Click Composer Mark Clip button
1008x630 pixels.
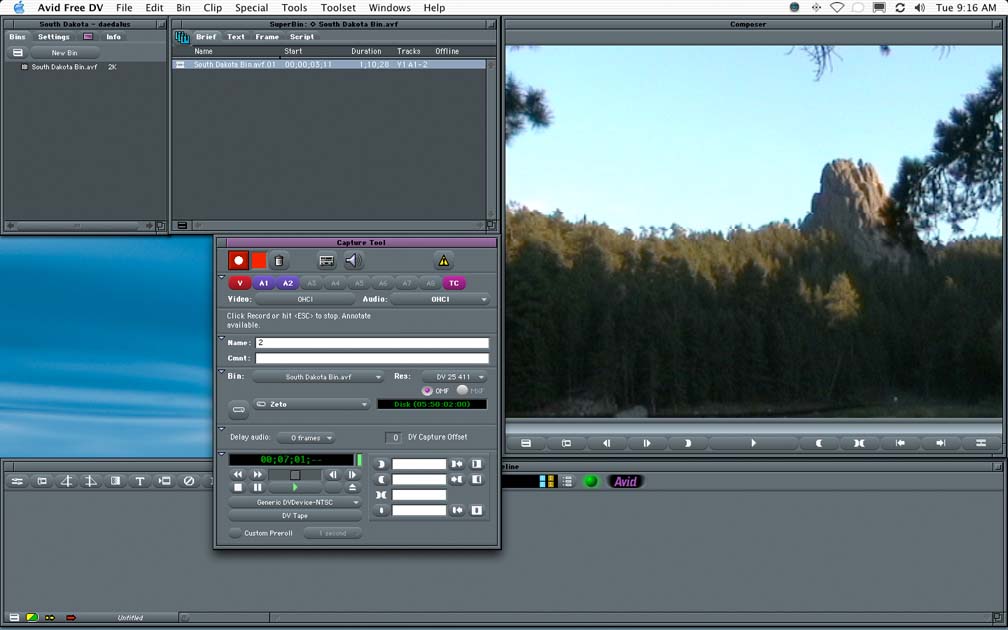859,443
